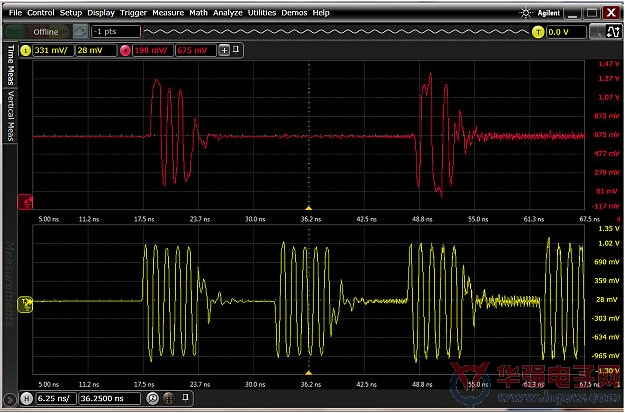Open the Measurements side panel tab

coord(10,283)
